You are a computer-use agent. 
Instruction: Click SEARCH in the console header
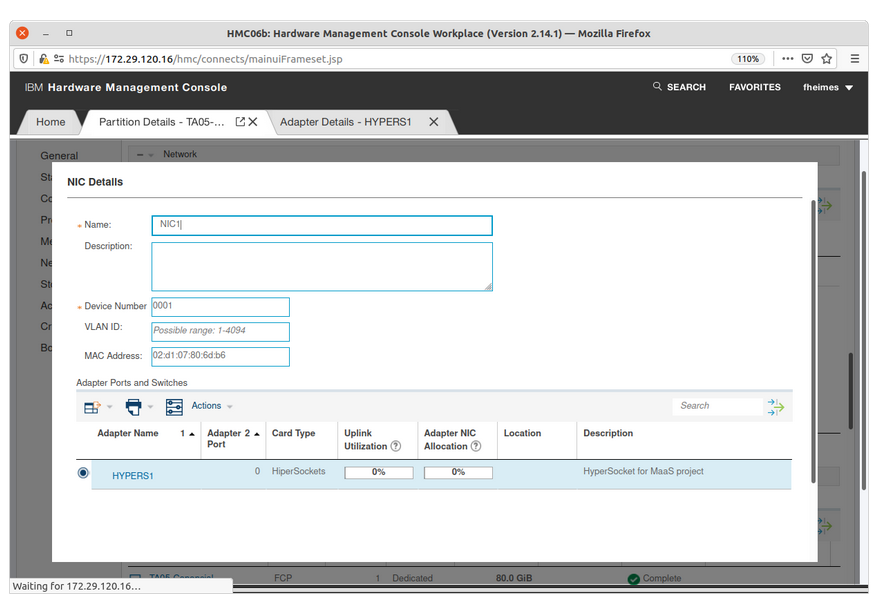[680, 88]
